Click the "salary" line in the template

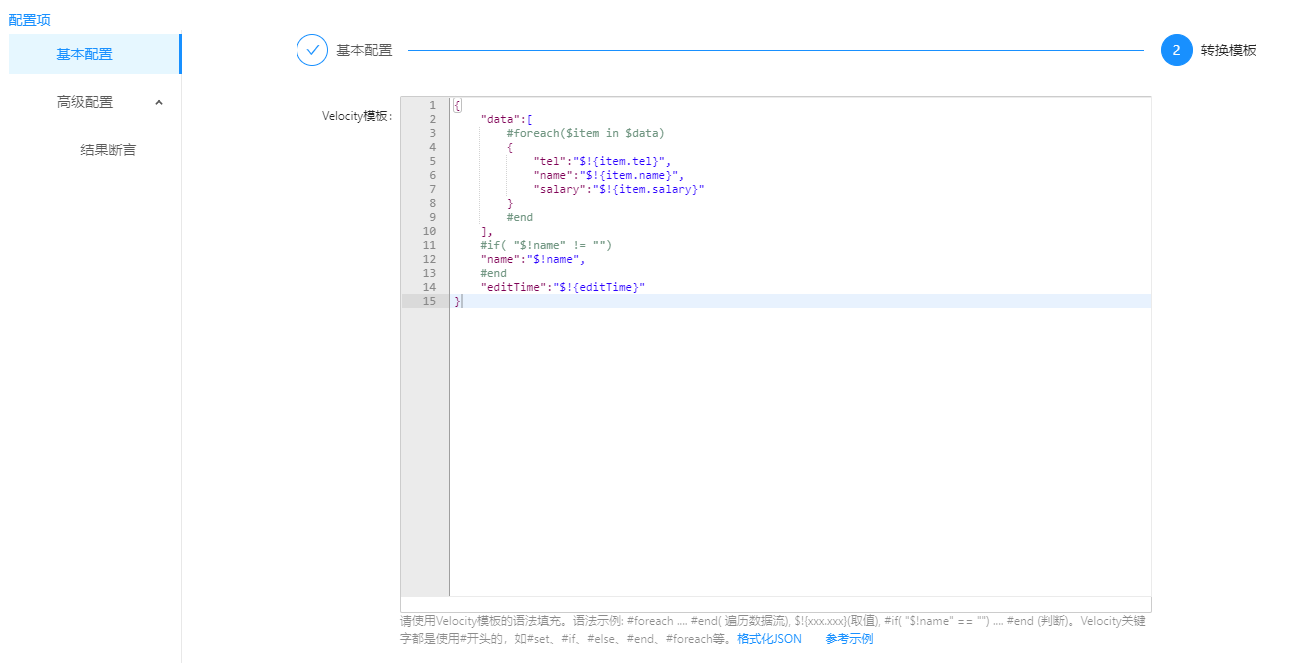(618, 189)
